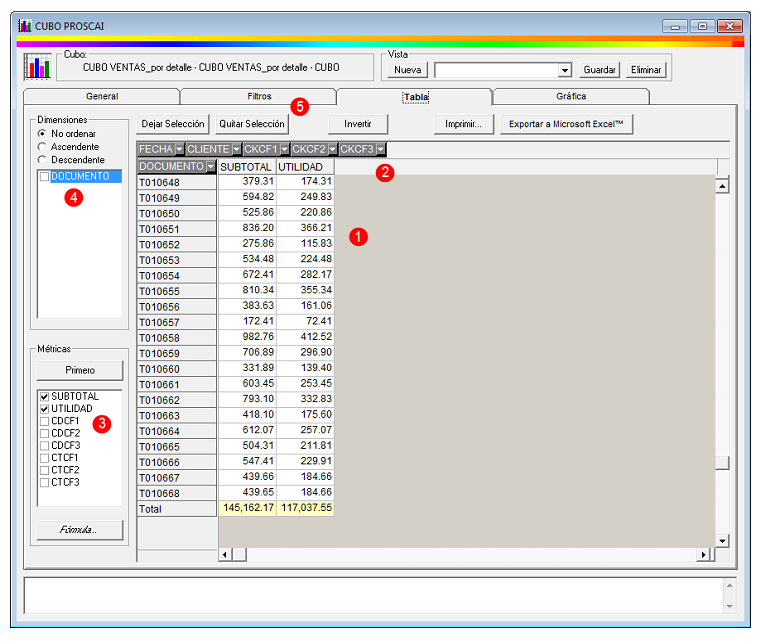Select row T010655
Image resolution: width=763 pixels, height=642 pixels.
click(177, 292)
